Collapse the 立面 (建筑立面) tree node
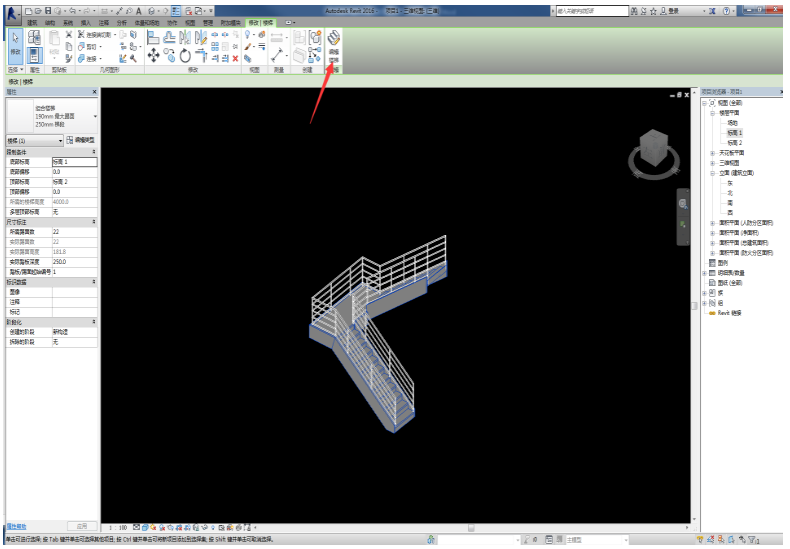The height and width of the screenshot is (549, 790). (x=713, y=173)
